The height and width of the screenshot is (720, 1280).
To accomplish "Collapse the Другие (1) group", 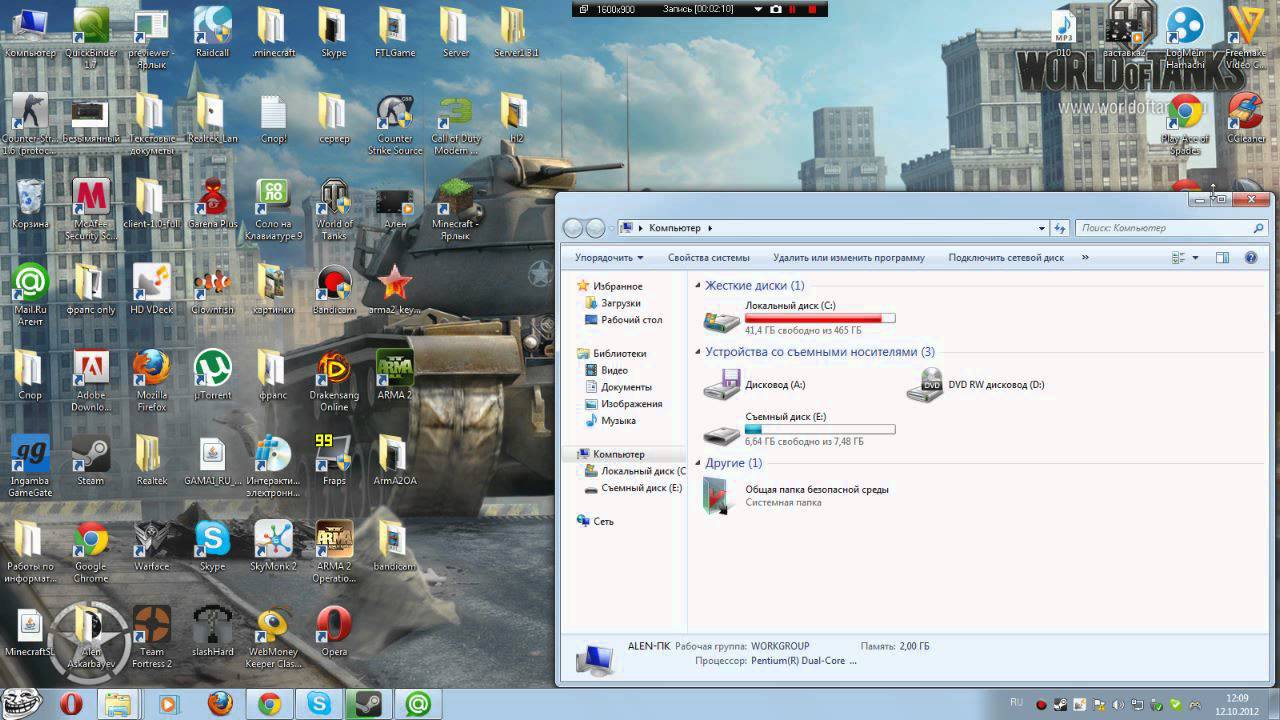I will (x=699, y=463).
